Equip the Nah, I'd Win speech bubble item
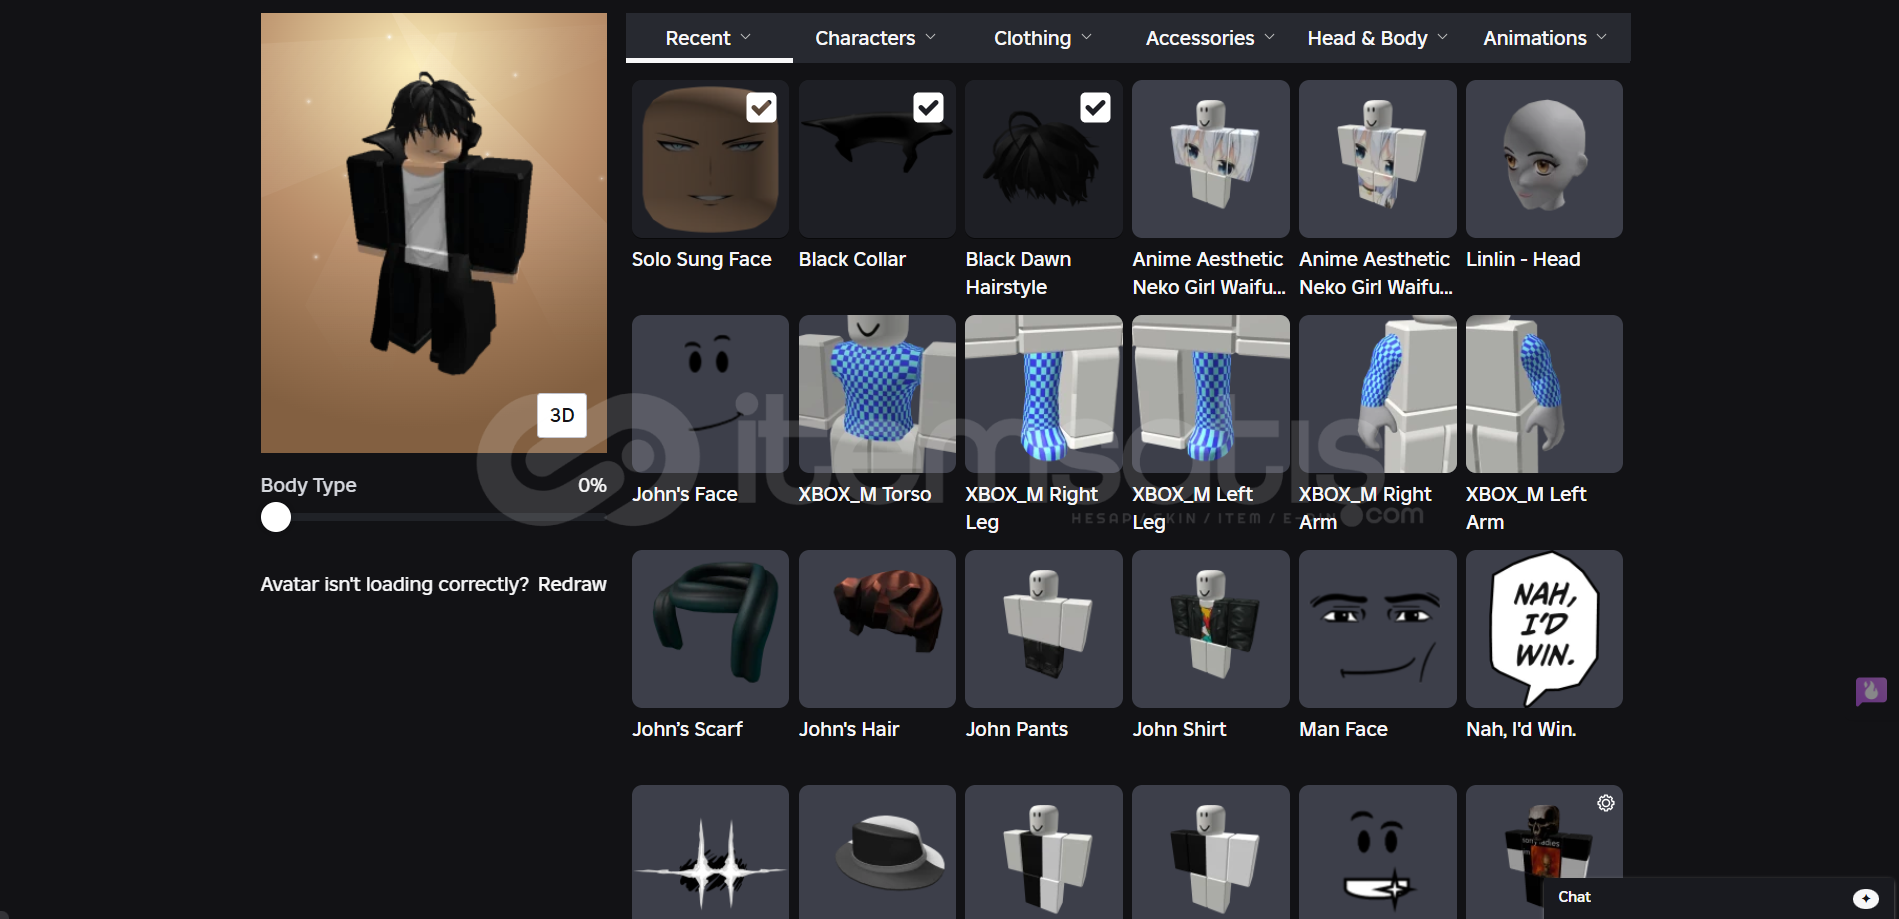Viewport: 1899px width, 919px height. pos(1544,629)
